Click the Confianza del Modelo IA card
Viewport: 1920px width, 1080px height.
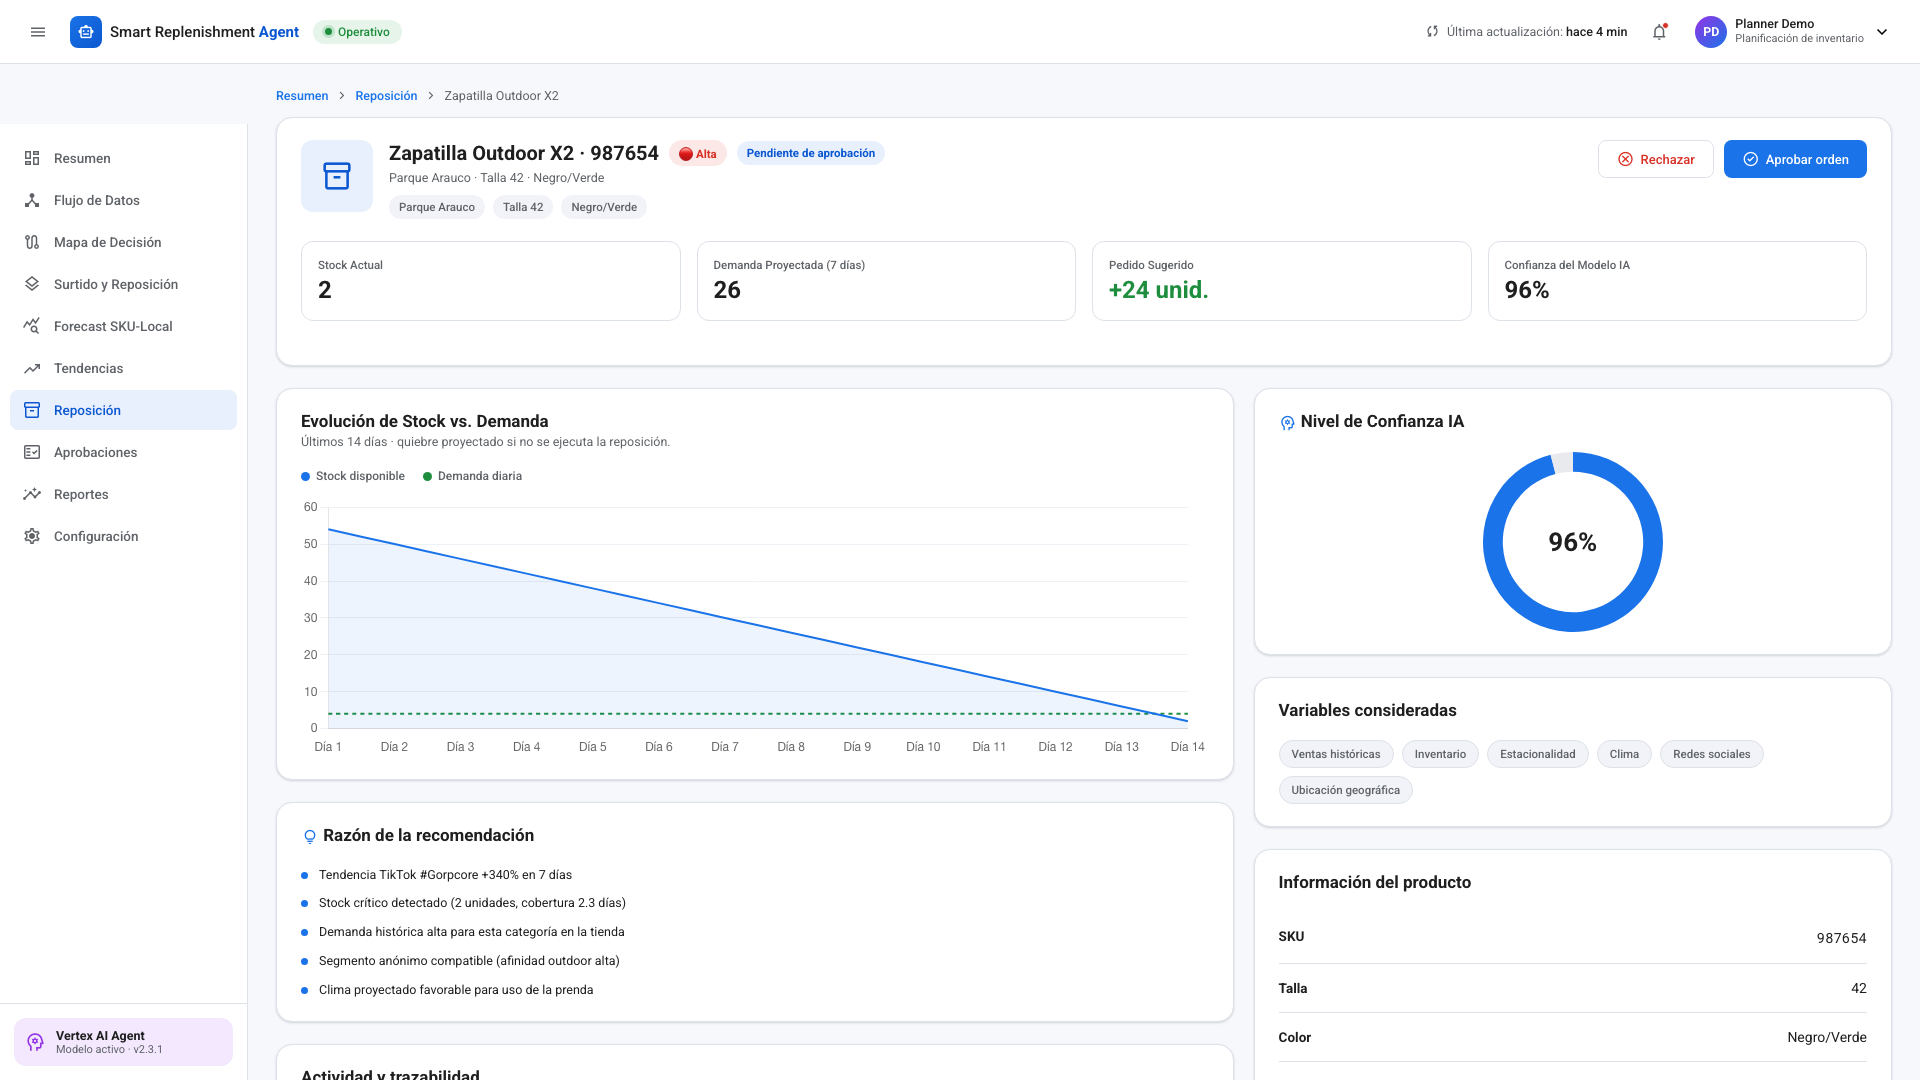1677,281
